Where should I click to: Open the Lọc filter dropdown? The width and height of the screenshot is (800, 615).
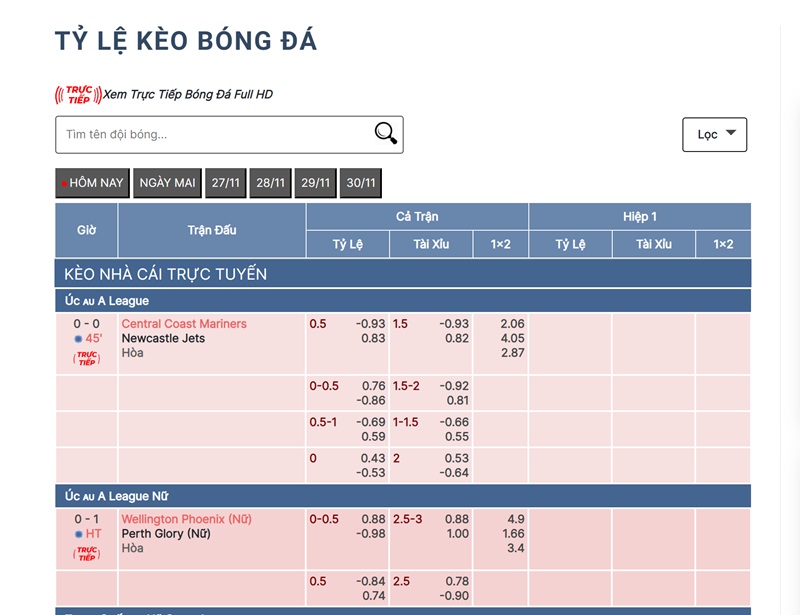pyautogui.click(x=714, y=133)
